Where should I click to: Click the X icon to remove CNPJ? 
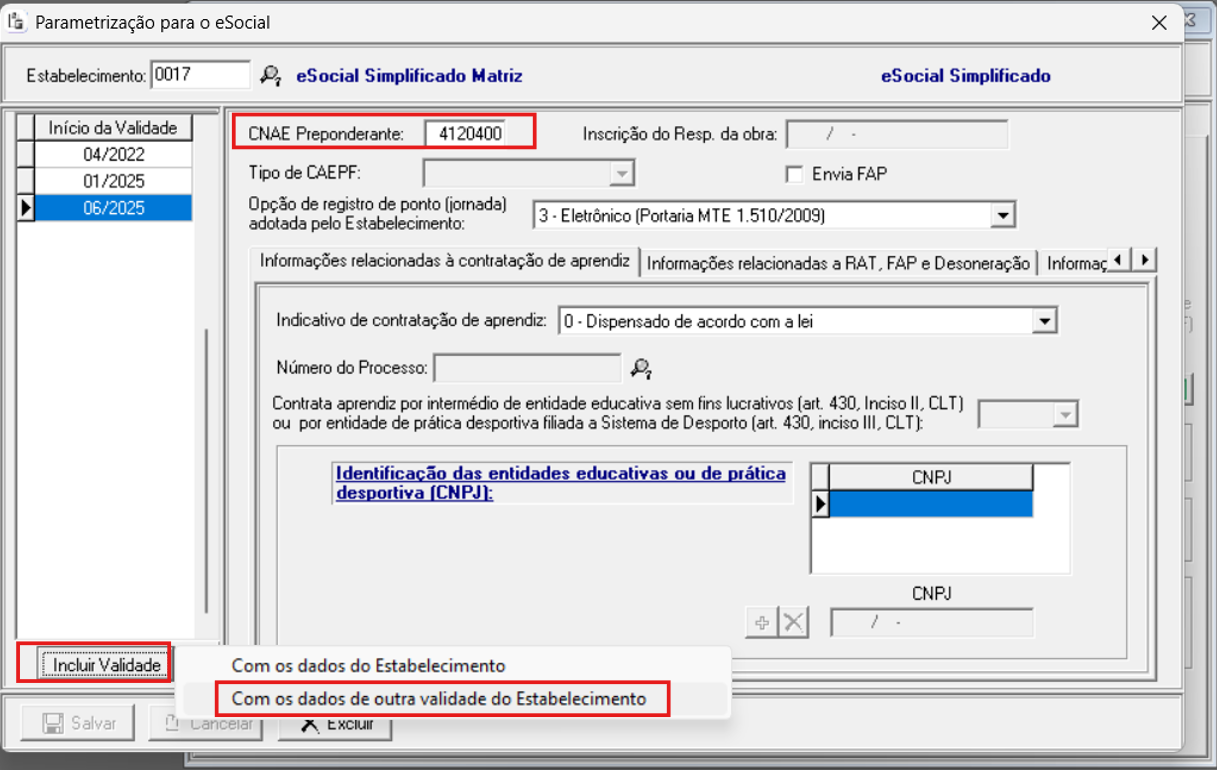[x=793, y=623]
